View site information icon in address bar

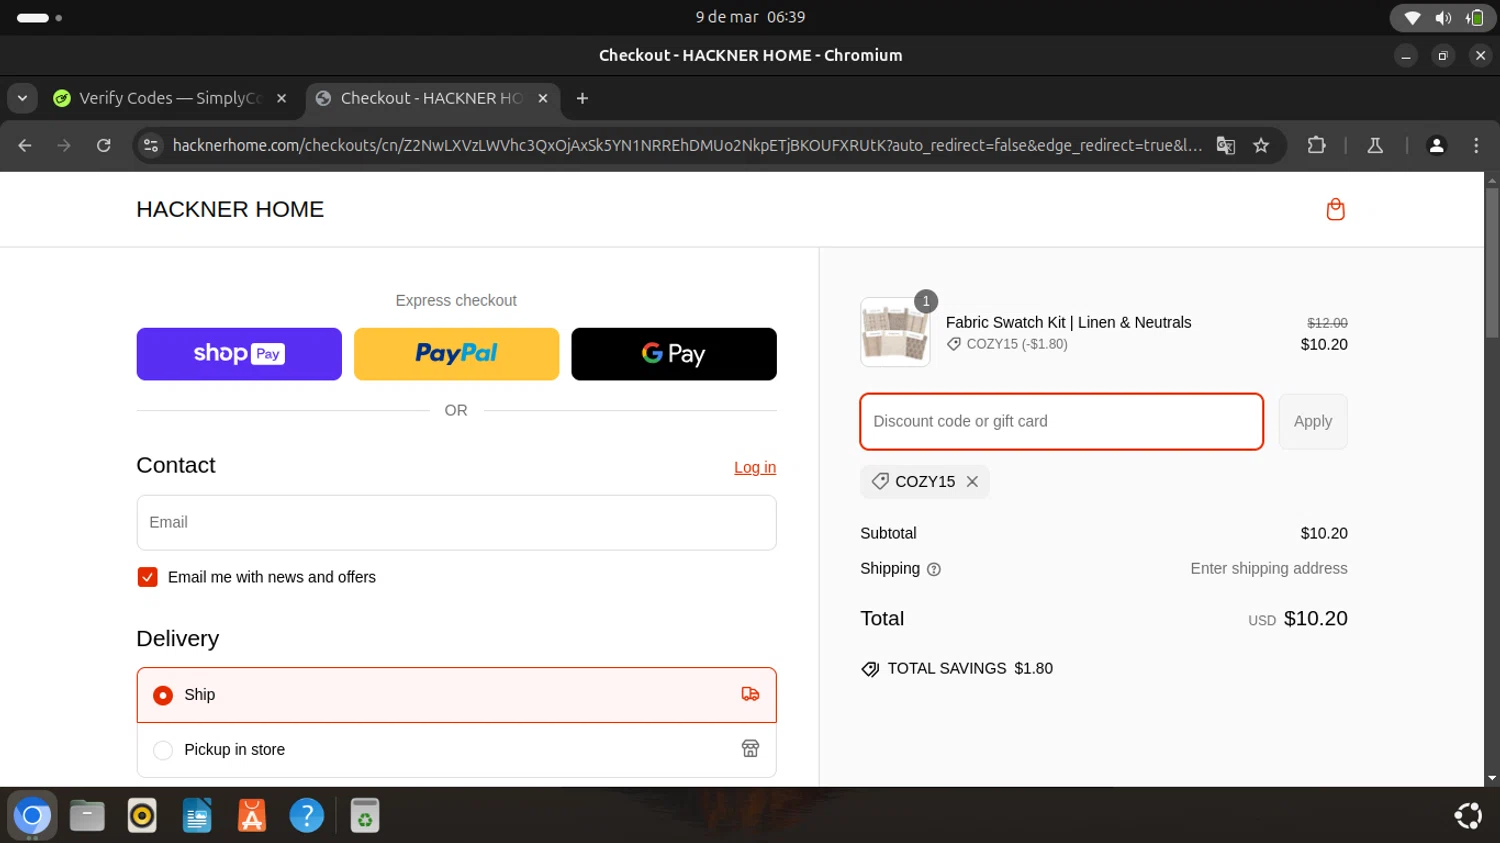150,145
